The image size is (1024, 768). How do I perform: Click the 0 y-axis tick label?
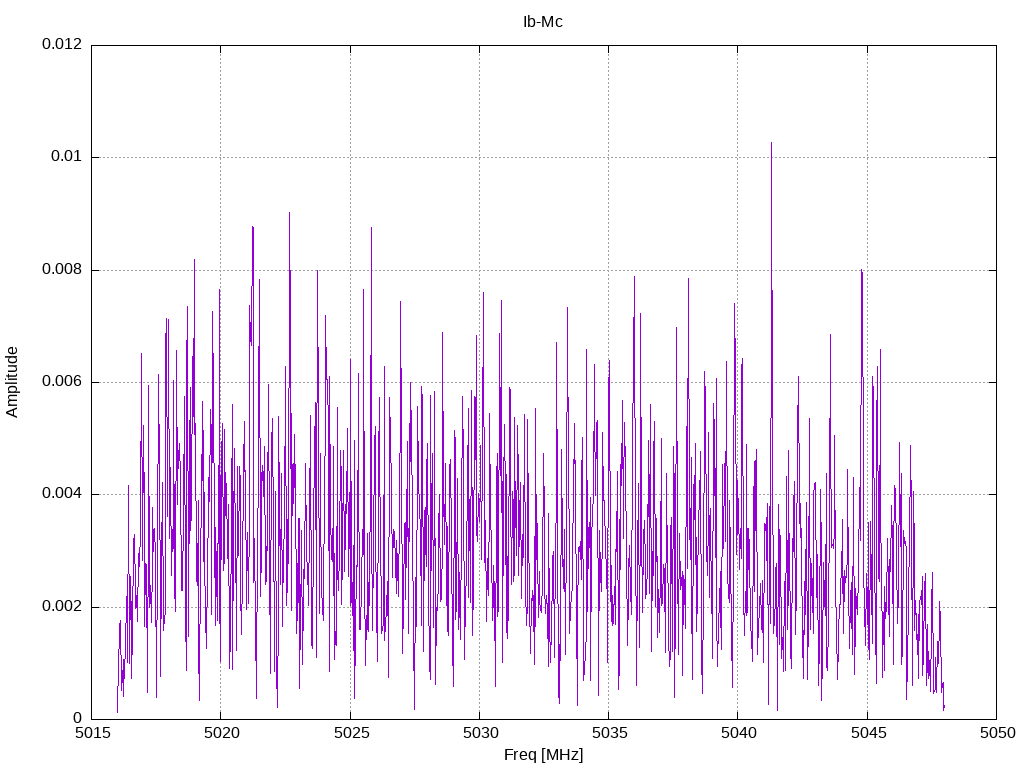pos(78,719)
